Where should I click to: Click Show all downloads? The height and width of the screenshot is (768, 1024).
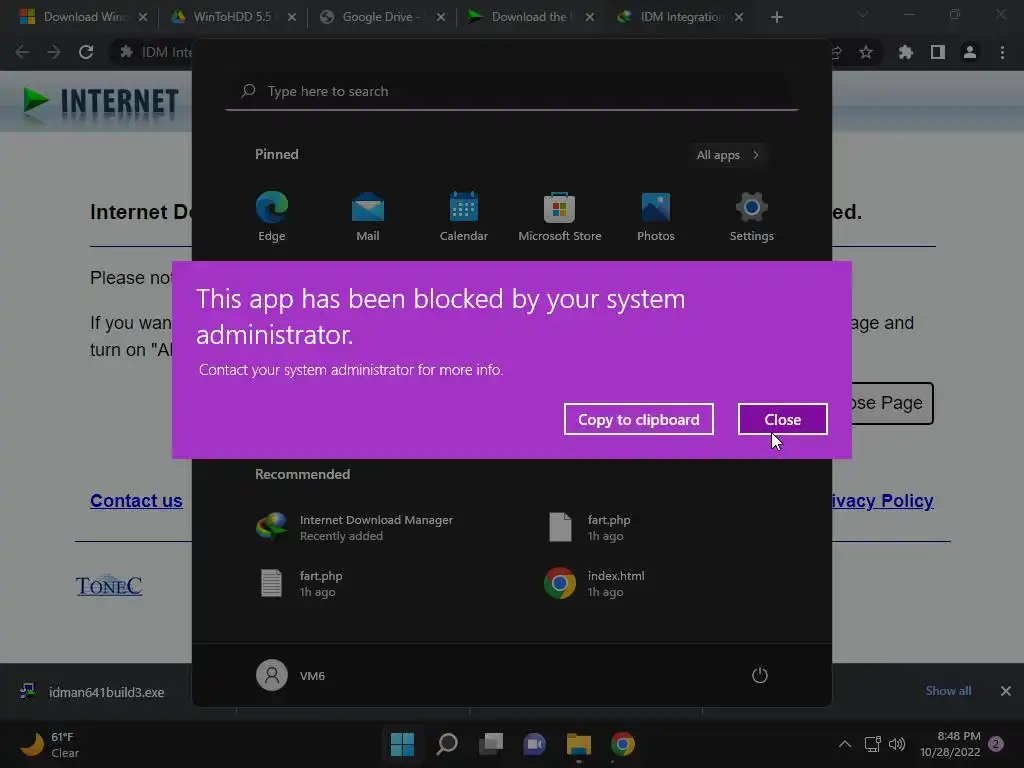click(x=948, y=691)
